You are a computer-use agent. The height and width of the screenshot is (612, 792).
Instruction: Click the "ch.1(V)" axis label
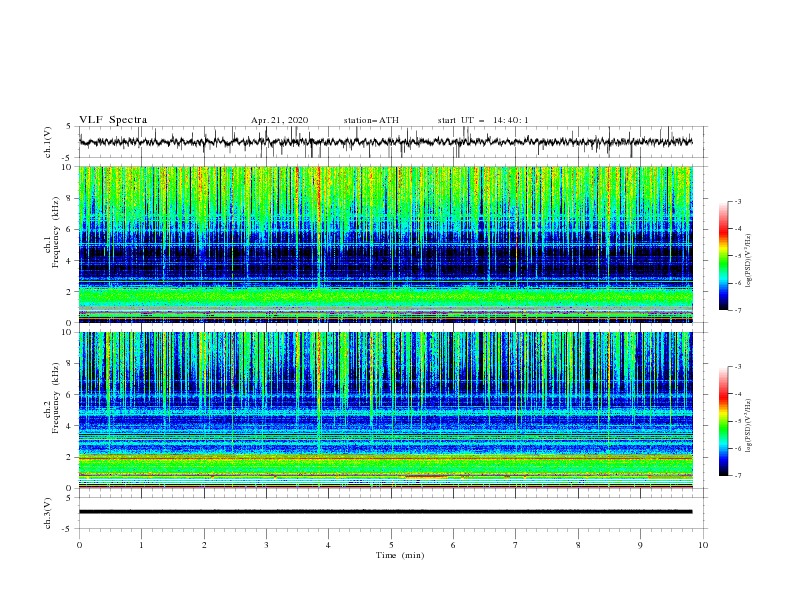point(48,142)
